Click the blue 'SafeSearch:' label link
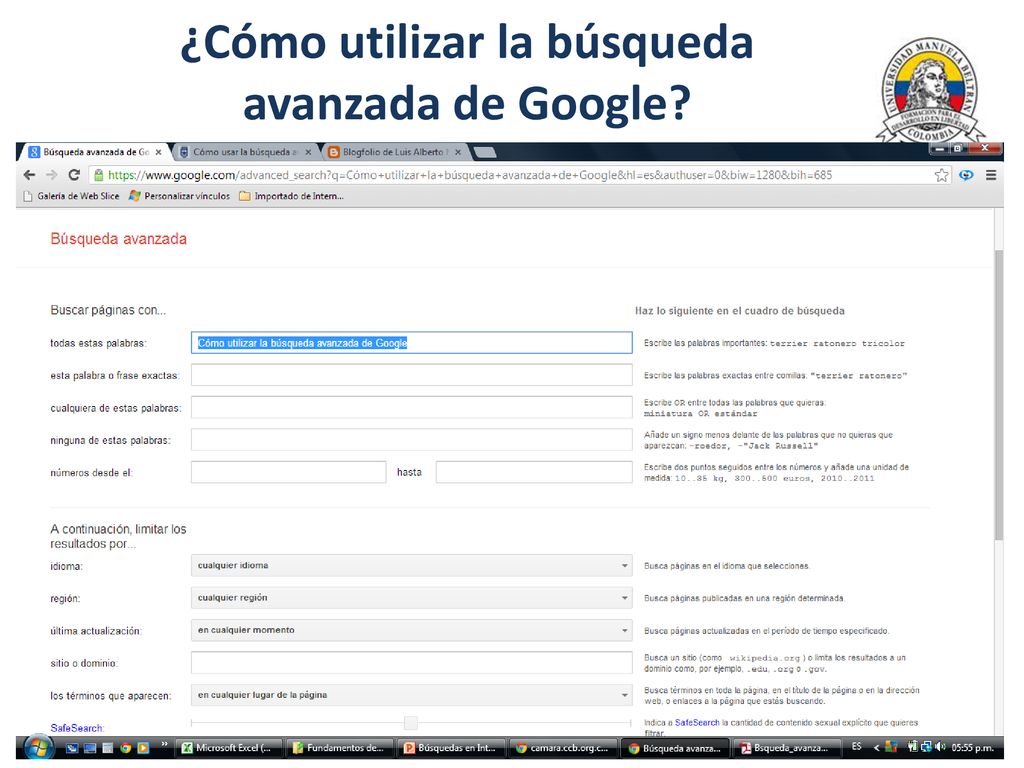This screenshot has width=1024, height=768. point(77,728)
